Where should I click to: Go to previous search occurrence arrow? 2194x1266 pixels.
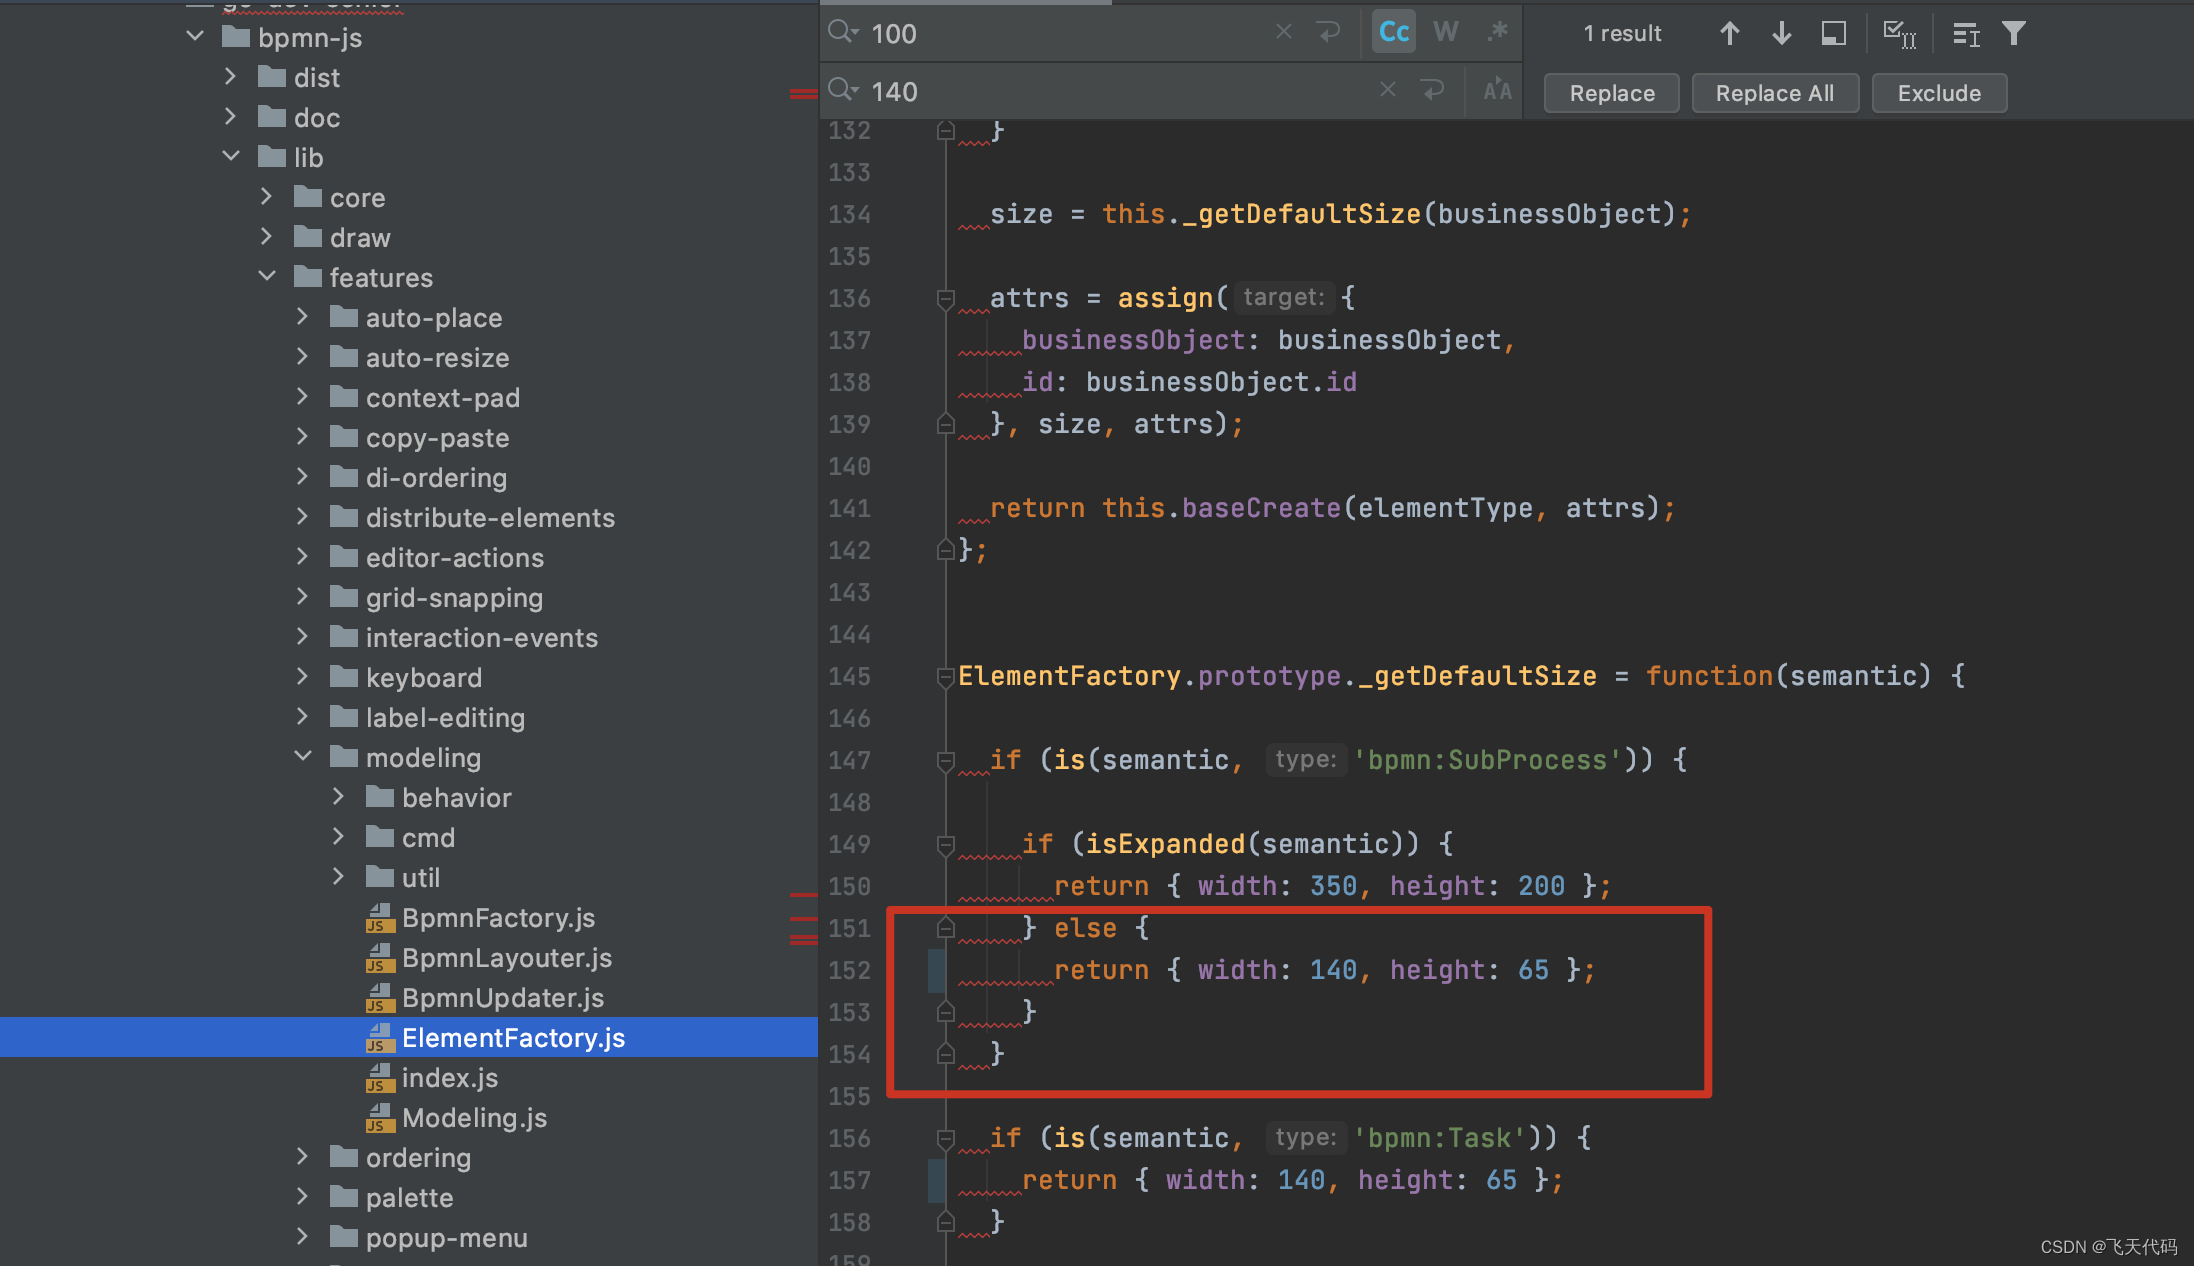[1729, 34]
